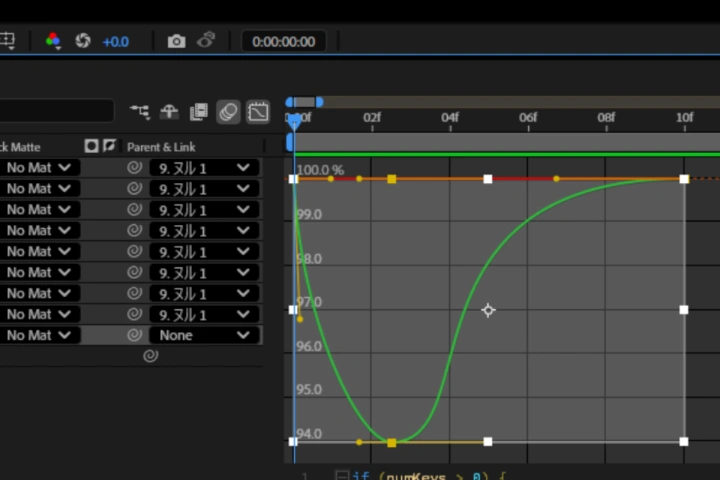Click the top-middle transform box handle
The width and height of the screenshot is (720, 480).
point(488,179)
